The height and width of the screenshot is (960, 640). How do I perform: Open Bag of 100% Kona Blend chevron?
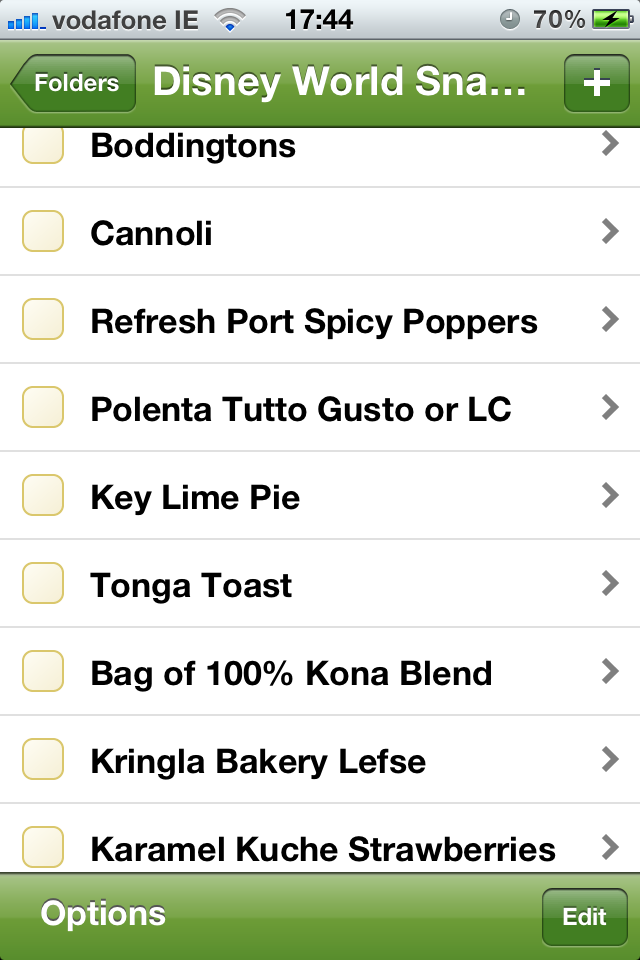(x=610, y=672)
